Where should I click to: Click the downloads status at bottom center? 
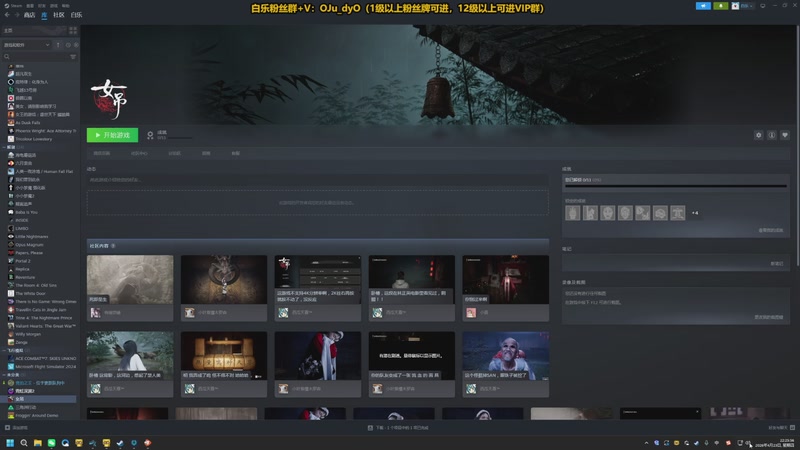click(398, 428)
